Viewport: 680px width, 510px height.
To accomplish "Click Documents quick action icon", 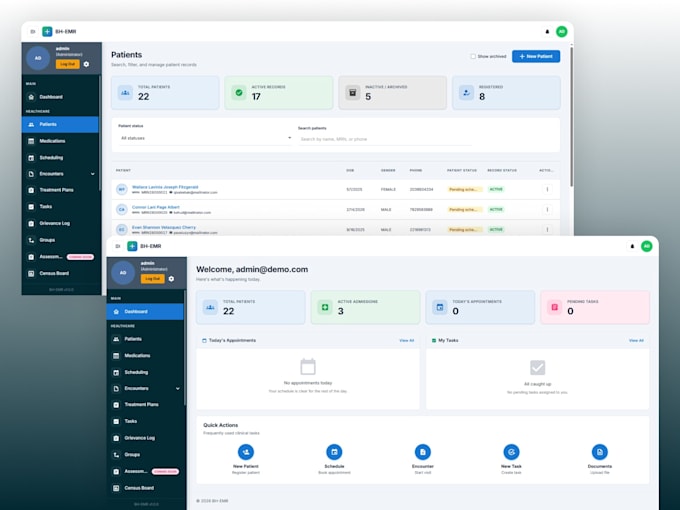I will (600, 452).
